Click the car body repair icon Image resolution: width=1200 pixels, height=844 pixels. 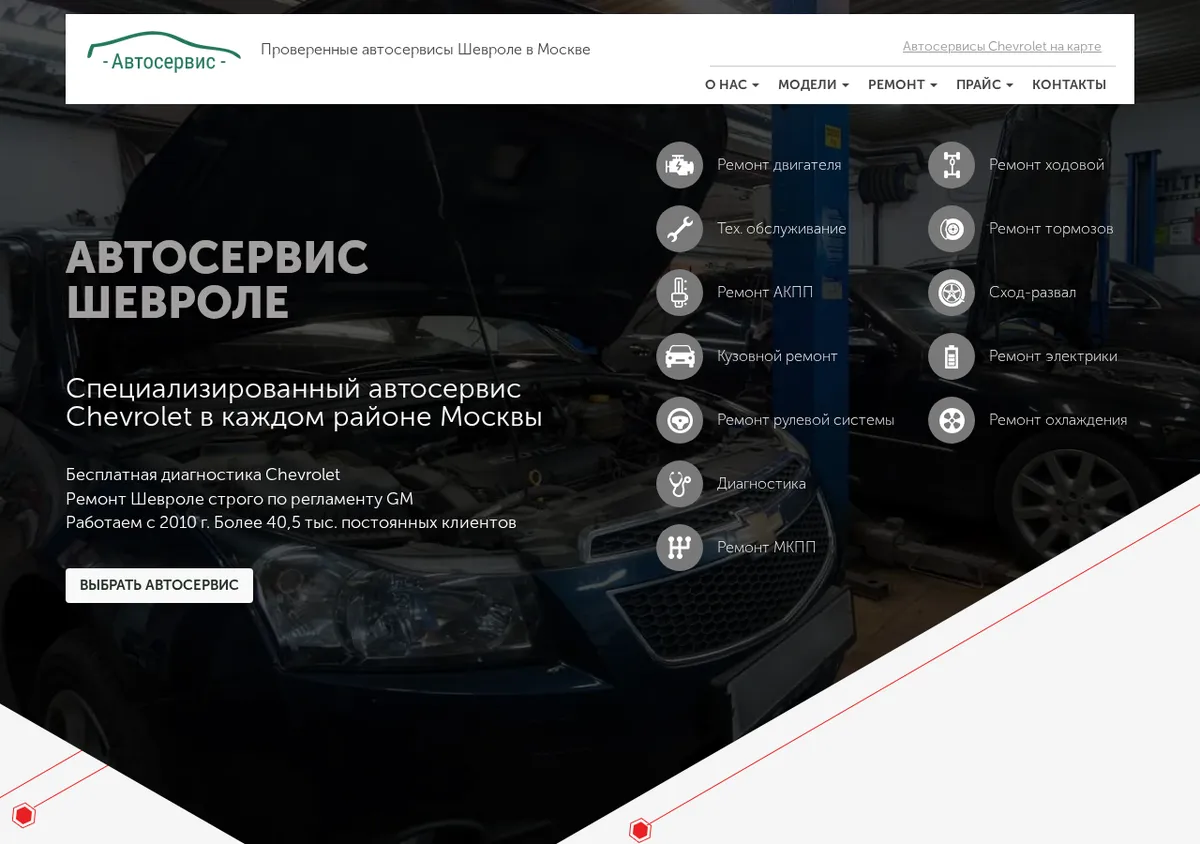(680, 356)
